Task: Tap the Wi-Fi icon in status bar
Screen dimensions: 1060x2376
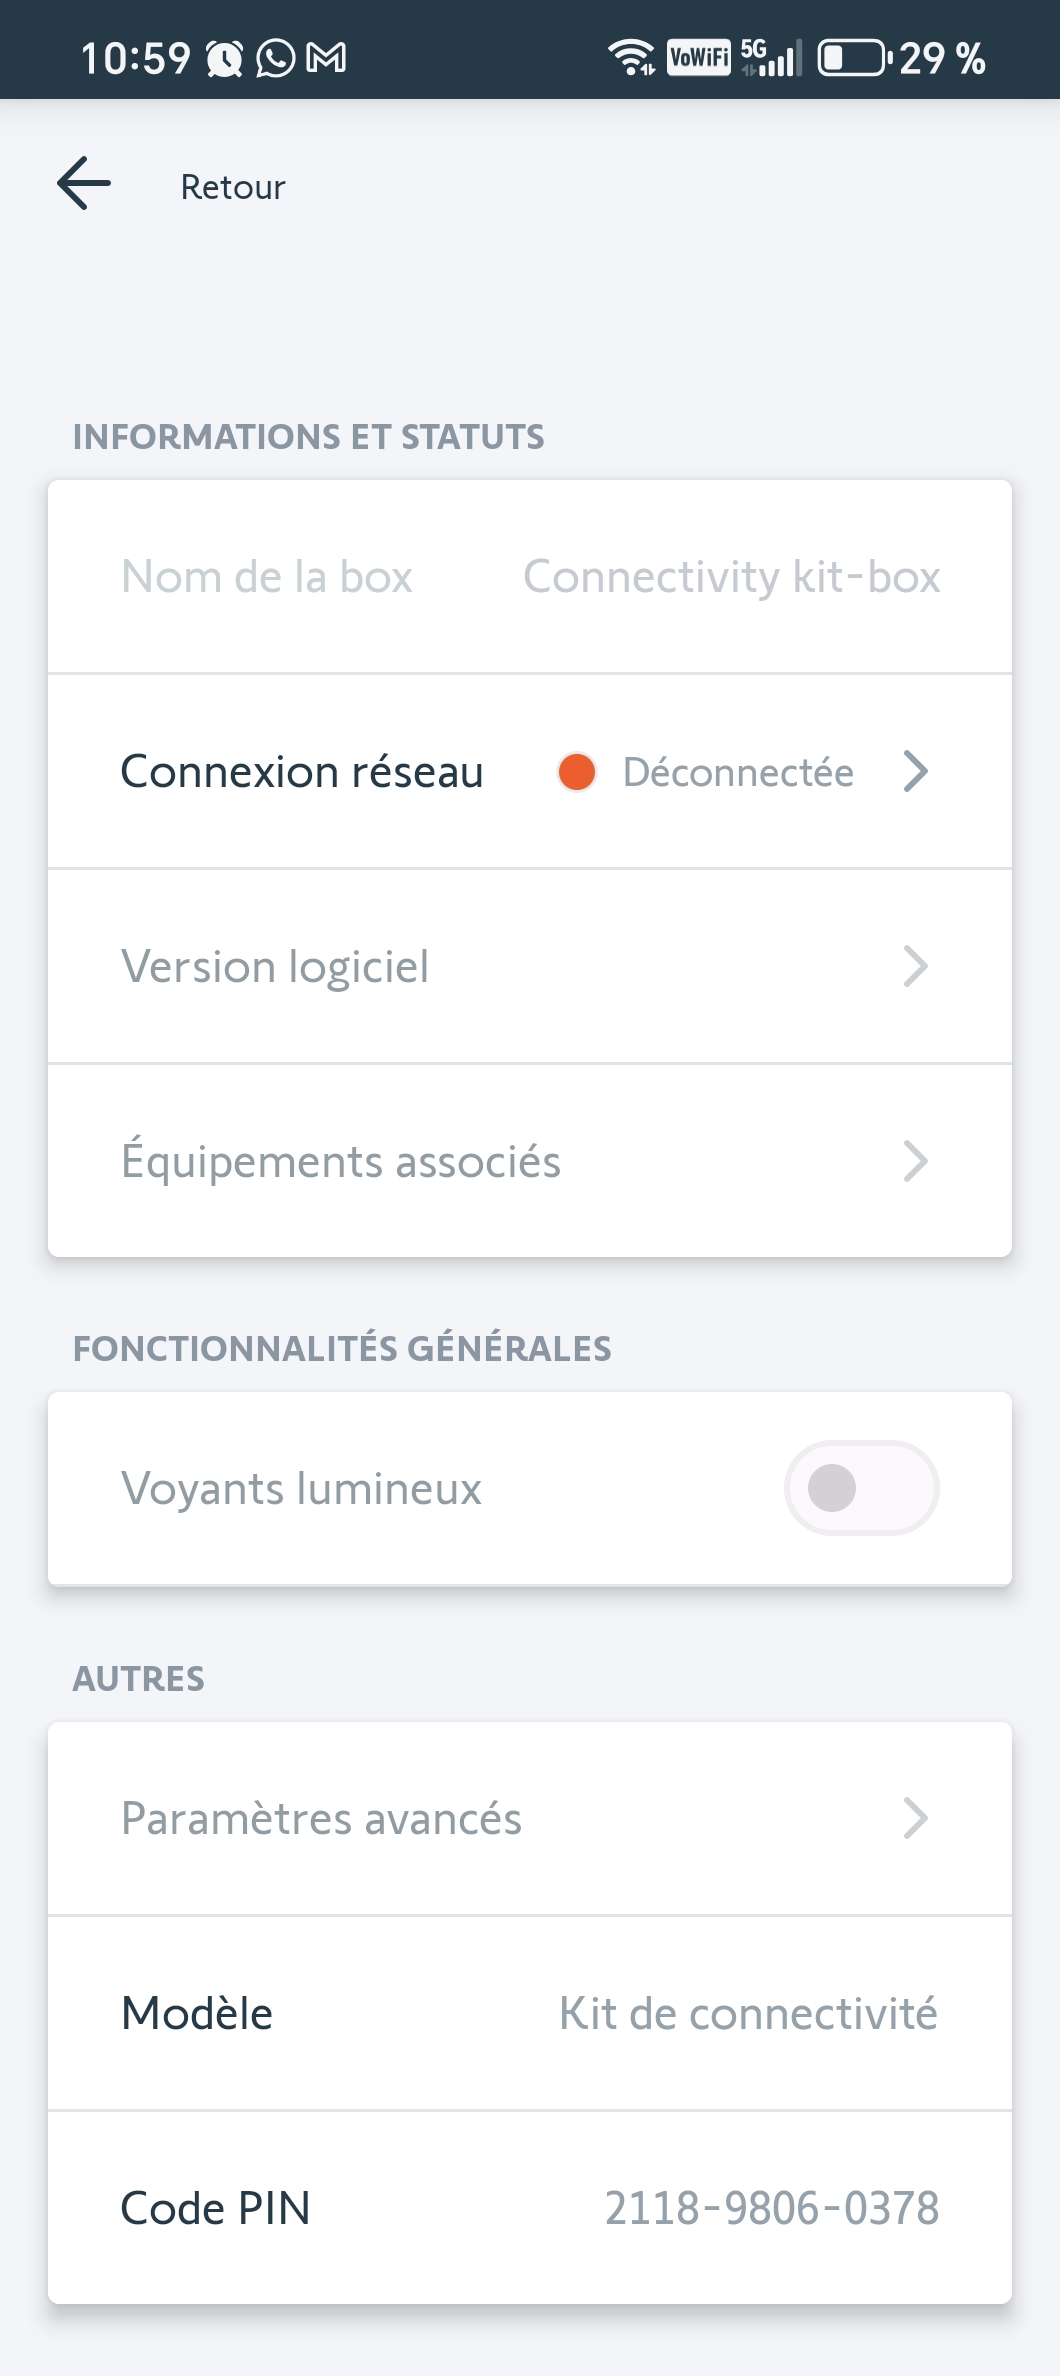Action: coord(631,57)
